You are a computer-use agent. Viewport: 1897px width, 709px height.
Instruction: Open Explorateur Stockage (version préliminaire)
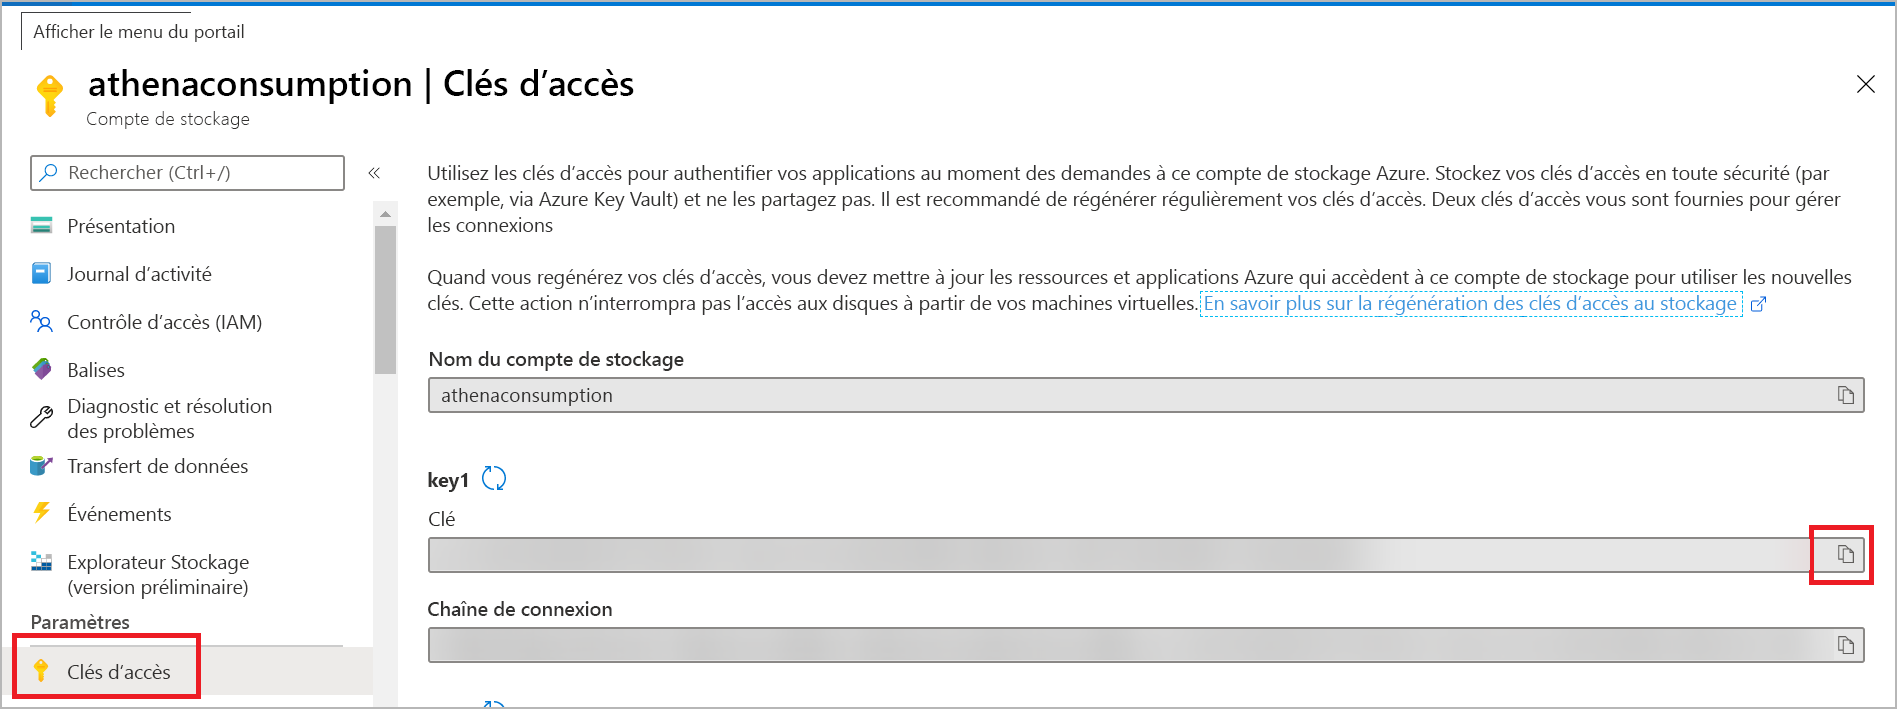tap(158, 574)
